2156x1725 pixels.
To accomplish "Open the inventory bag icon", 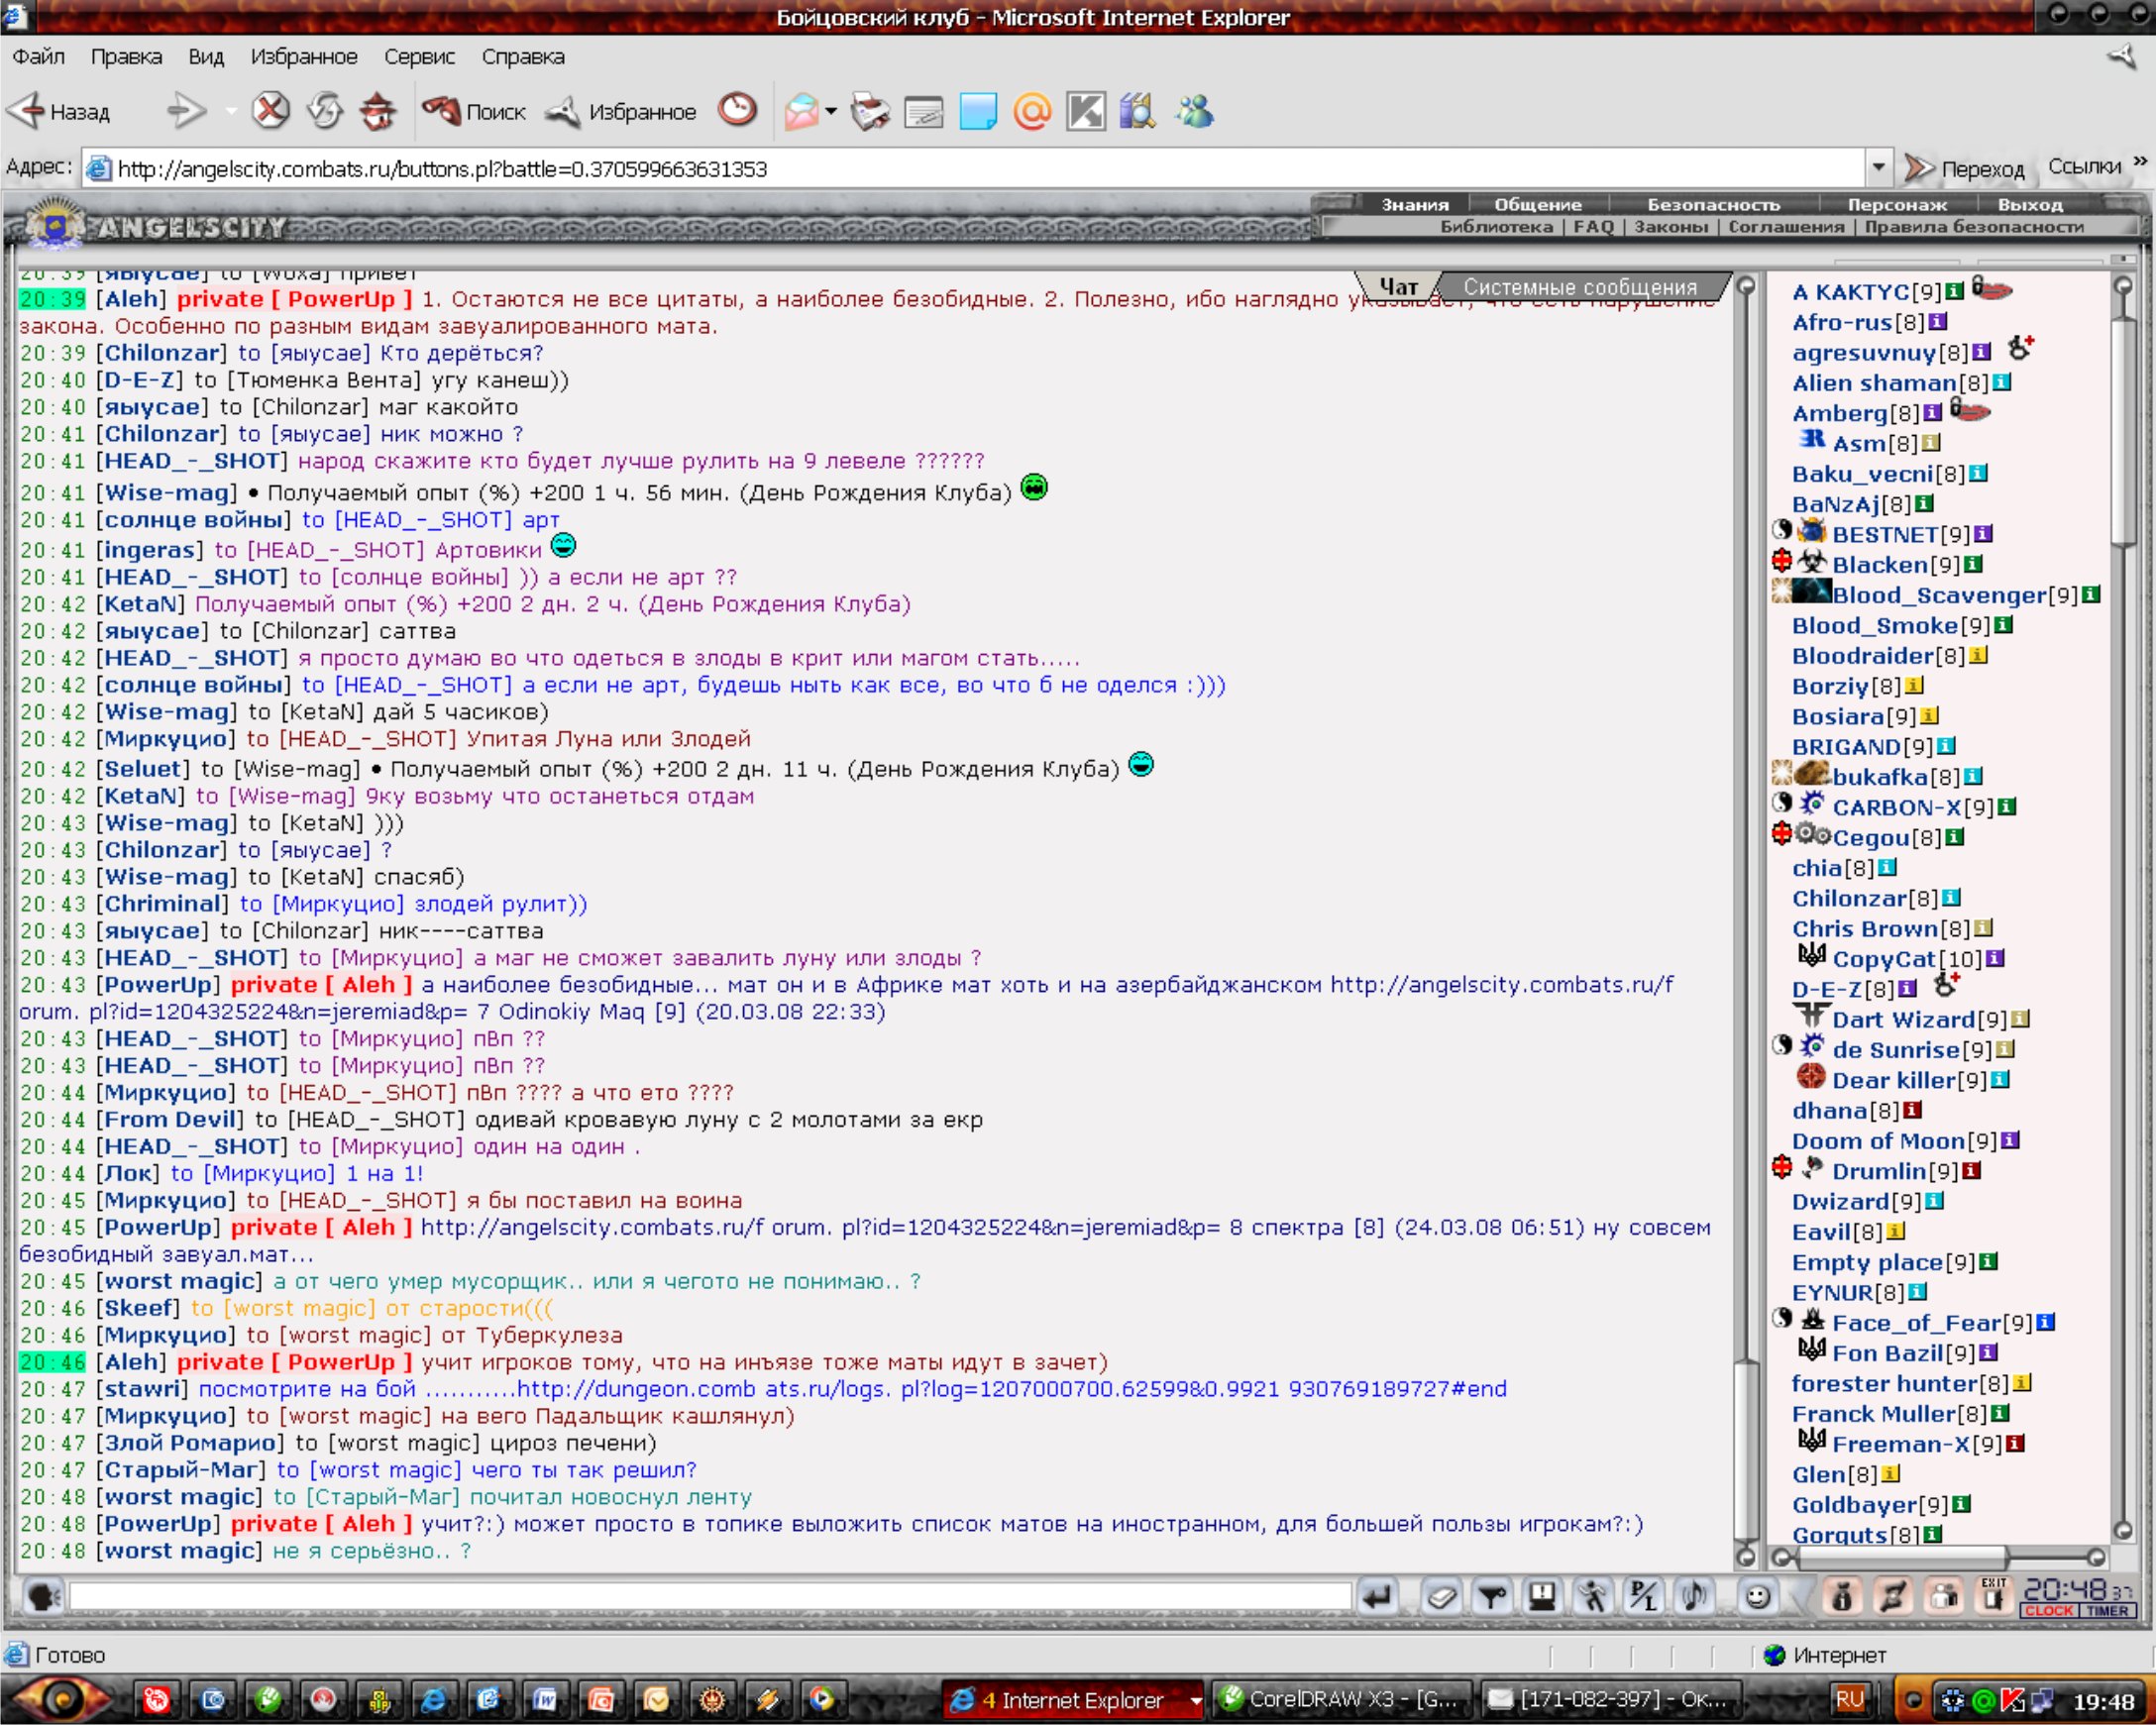I will pos(1842,1596).
